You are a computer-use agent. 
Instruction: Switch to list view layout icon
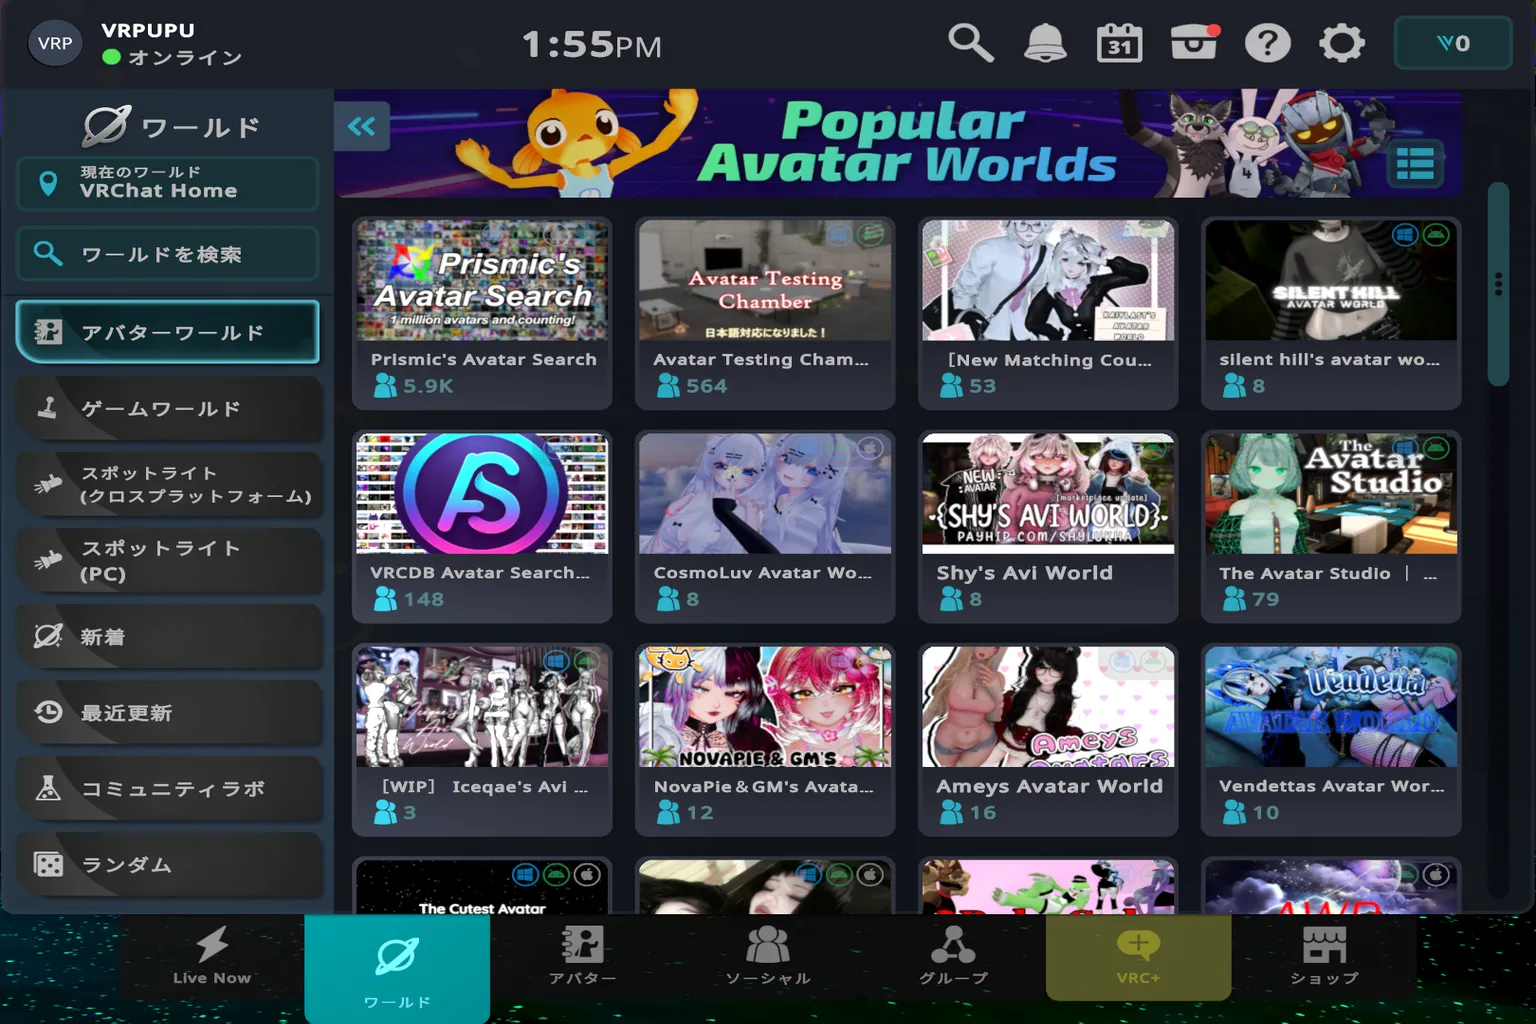[1415, 163]
